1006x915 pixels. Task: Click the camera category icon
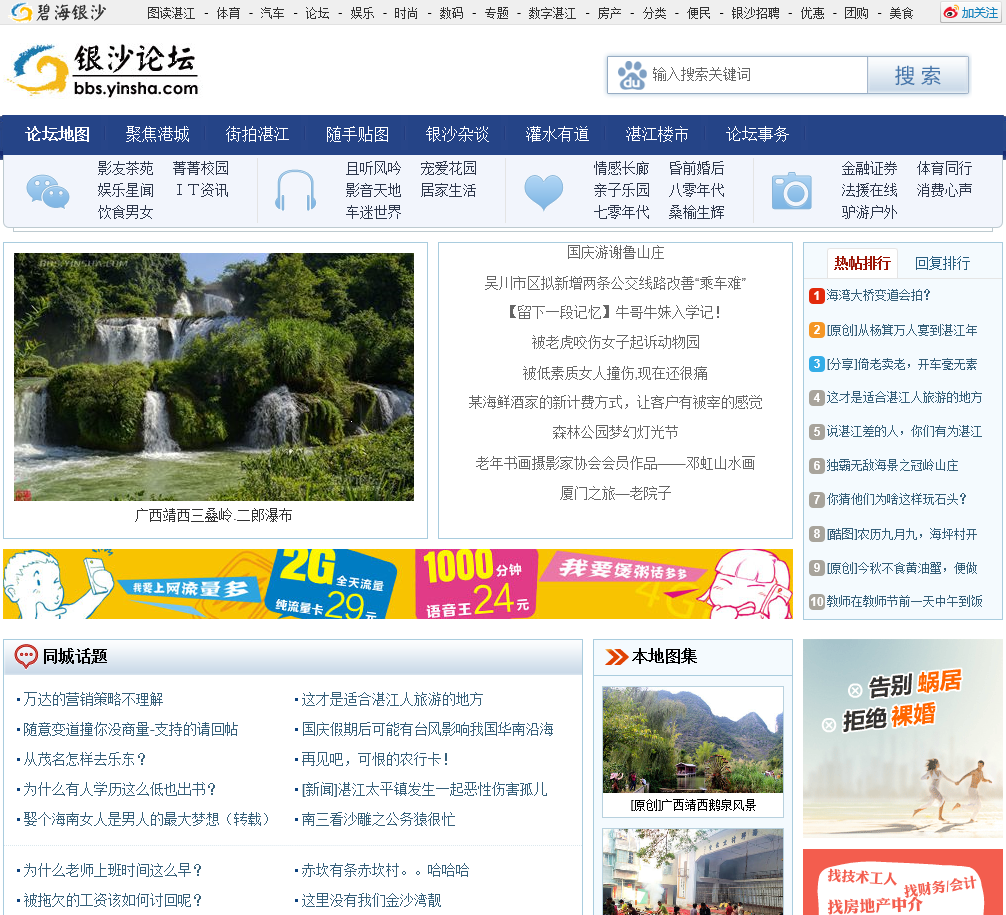pos(792,191)
